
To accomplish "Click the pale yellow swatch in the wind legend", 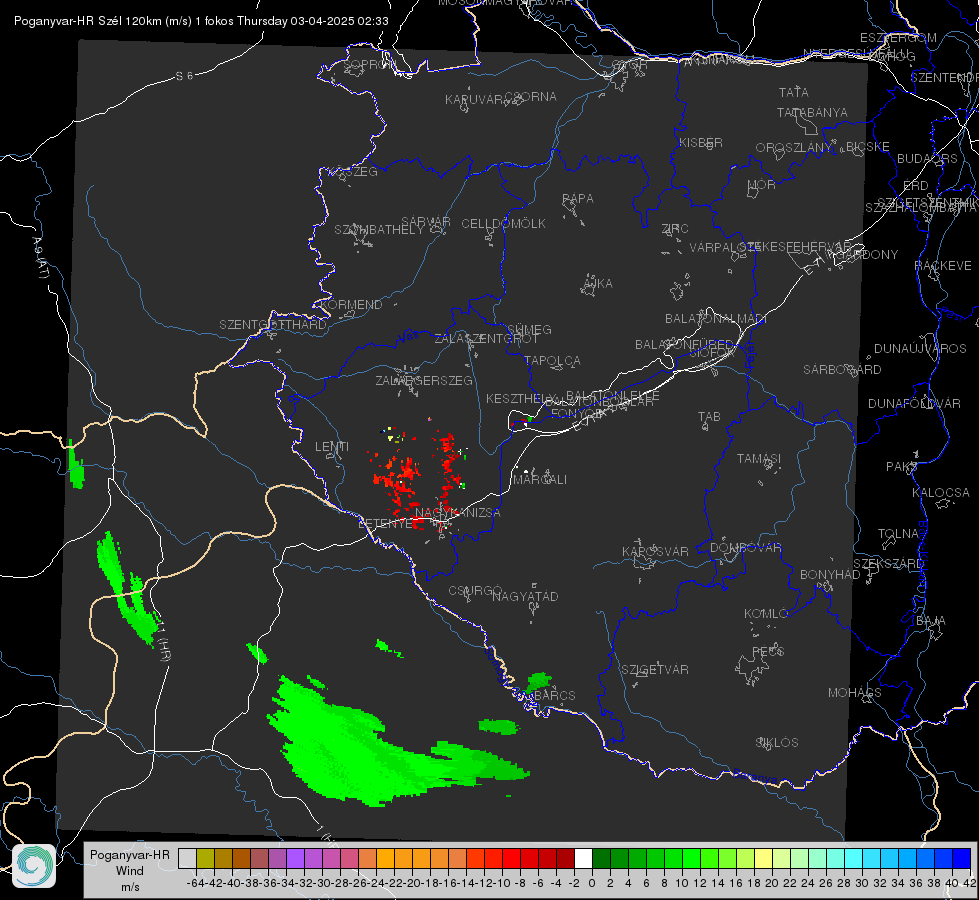I will point(763,859).
